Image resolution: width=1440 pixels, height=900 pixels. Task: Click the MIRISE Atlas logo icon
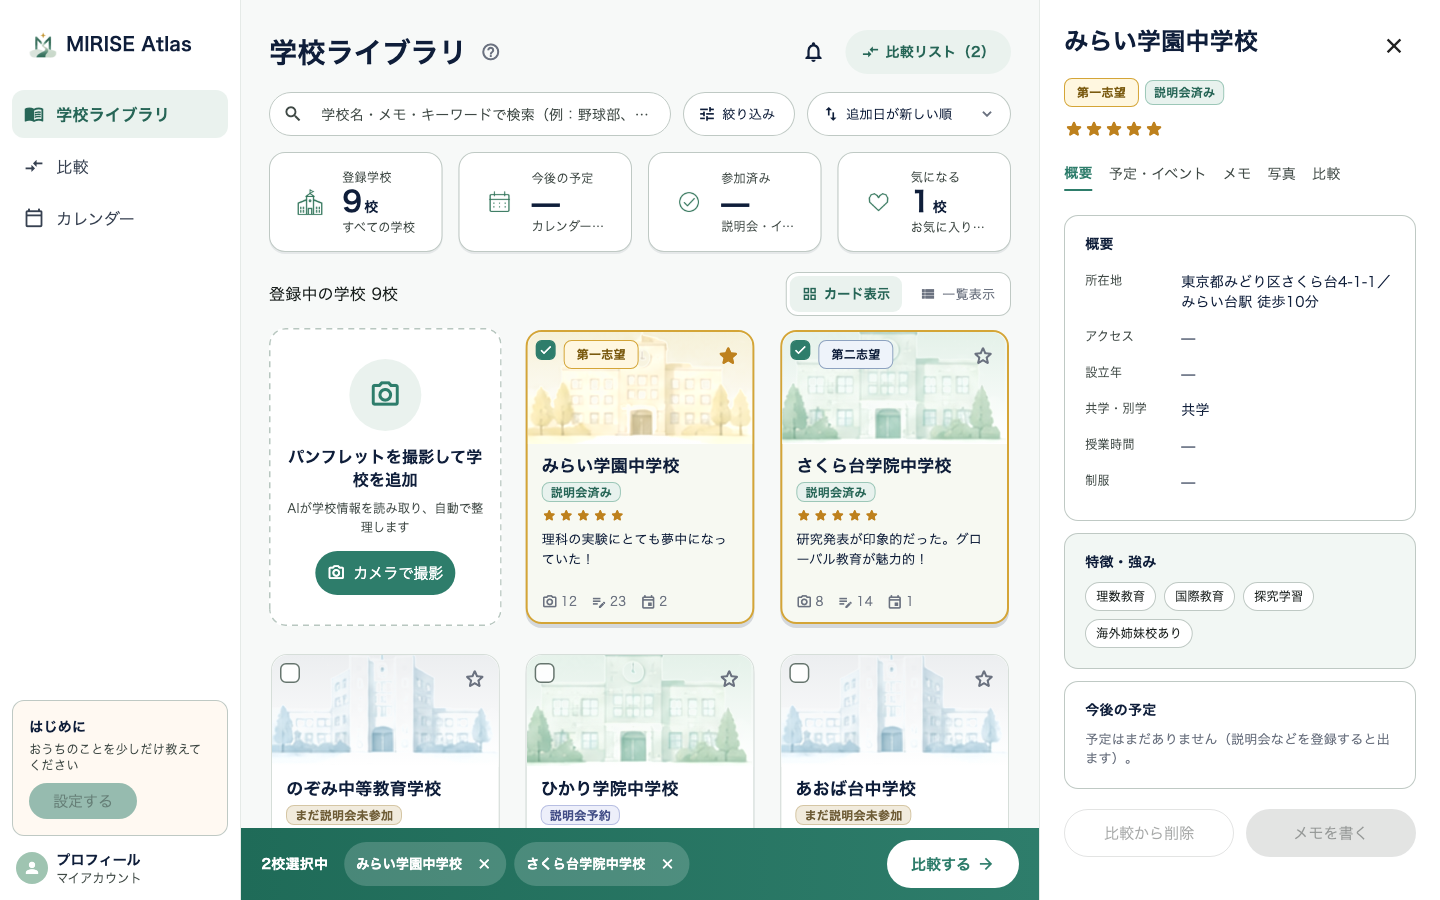[42, 45]
